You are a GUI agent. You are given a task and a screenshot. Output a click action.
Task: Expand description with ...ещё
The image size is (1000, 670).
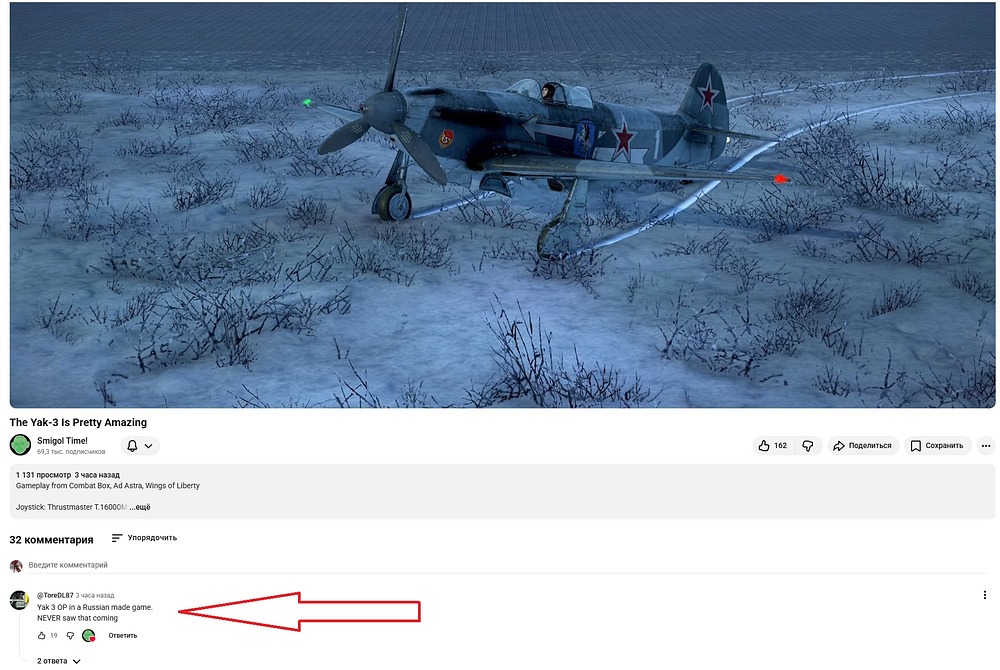pos(140,507)
